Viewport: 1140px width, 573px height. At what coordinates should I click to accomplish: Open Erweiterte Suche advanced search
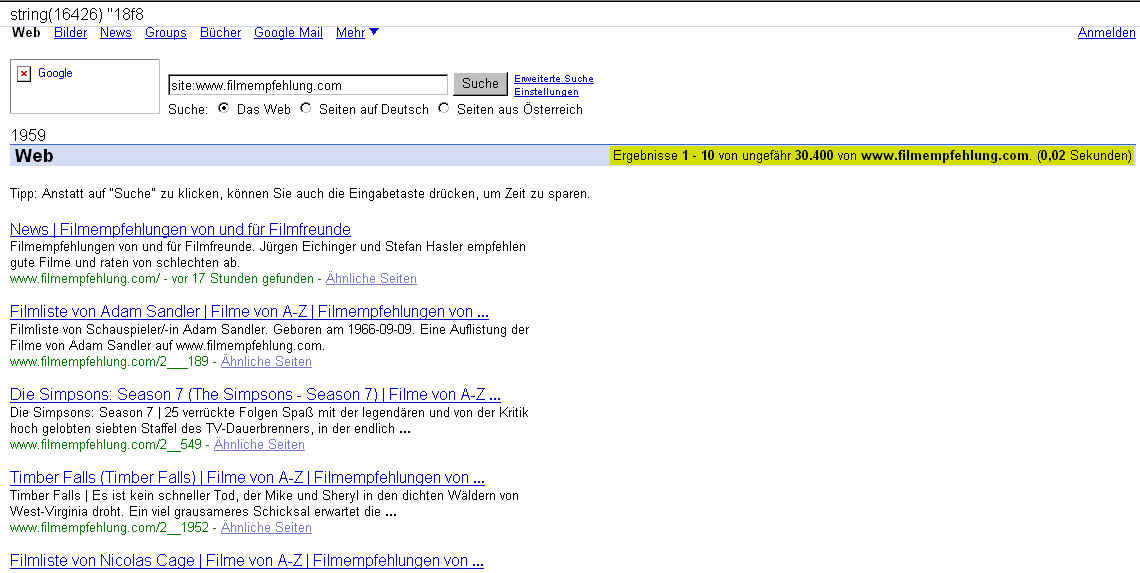point(553,79)
